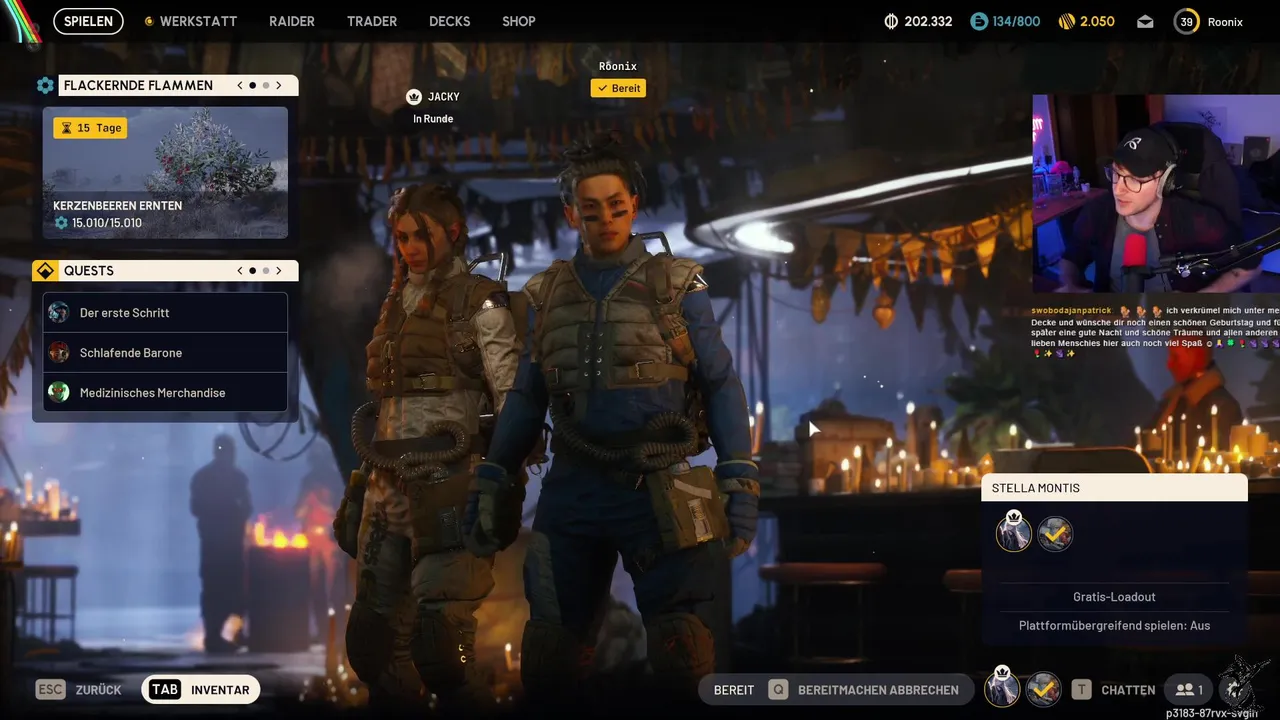Select first page dot in Quests
The width and height of the screenshot is (1280, 720).
pos(253,271)
